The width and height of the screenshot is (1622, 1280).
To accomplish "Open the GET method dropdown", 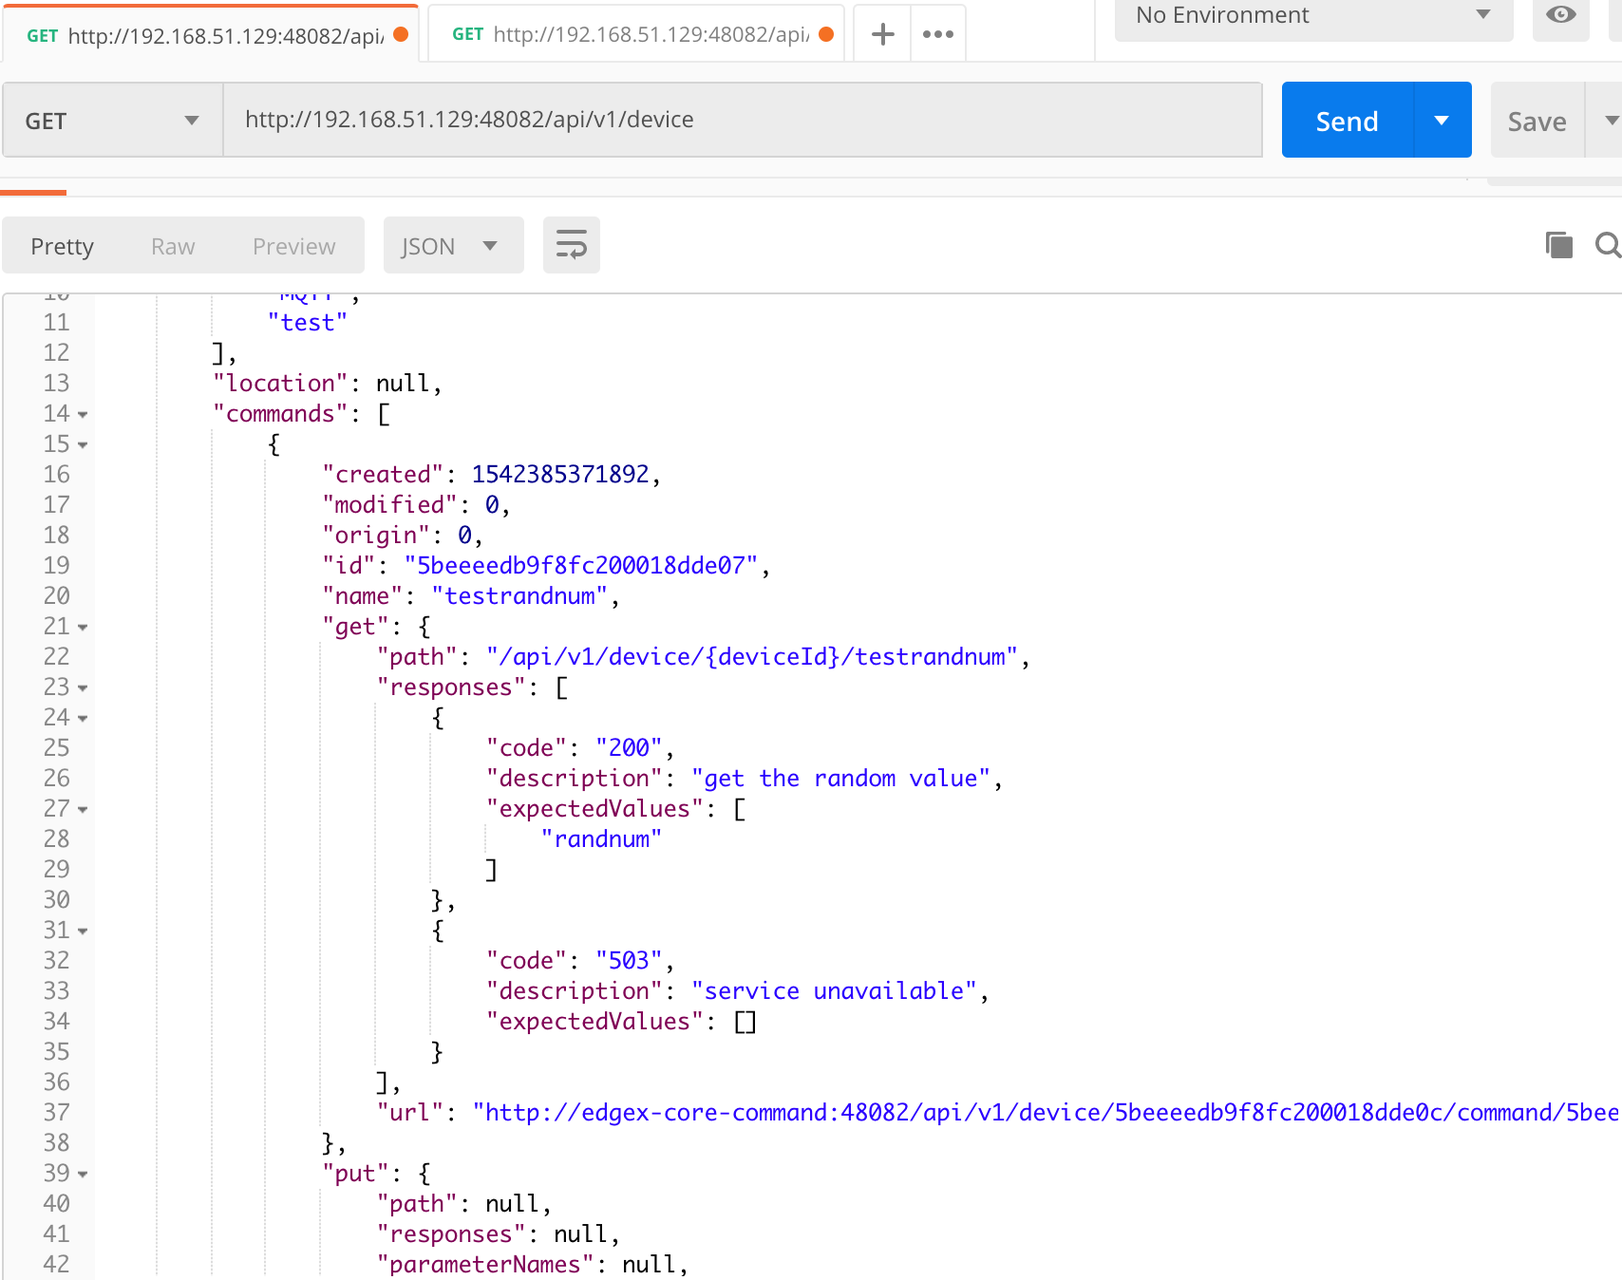I will coord(112,121).
